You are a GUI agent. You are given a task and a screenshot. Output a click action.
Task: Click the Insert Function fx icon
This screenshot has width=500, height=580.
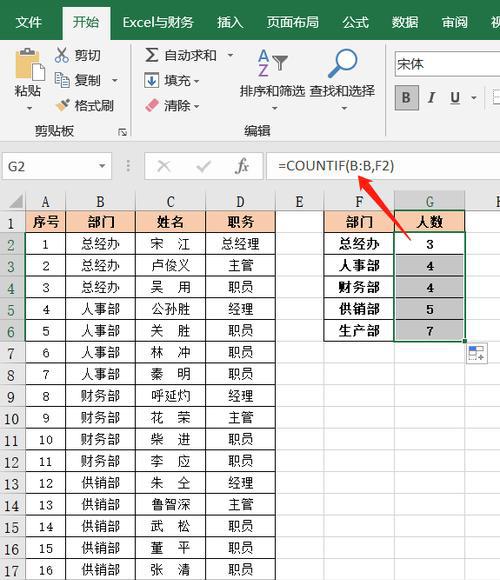[241, 166]
